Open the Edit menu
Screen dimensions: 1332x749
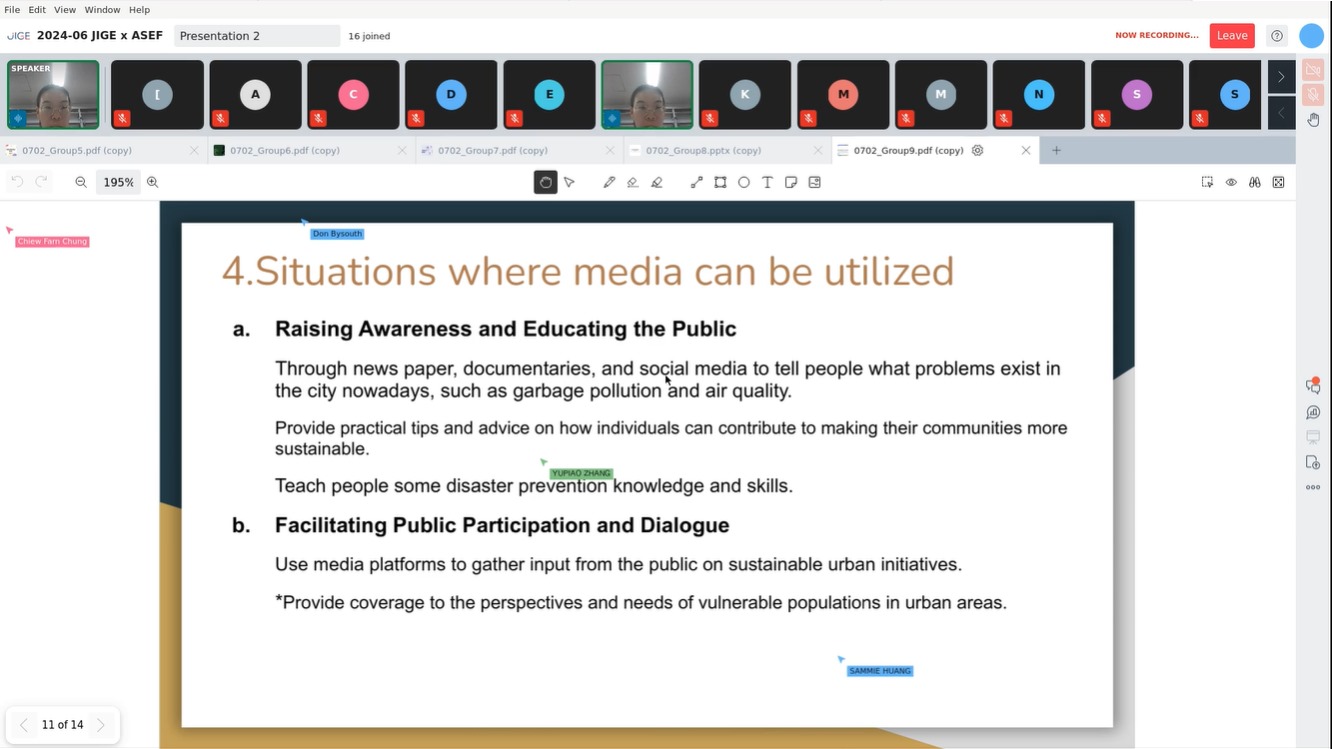tap(37, 10)
